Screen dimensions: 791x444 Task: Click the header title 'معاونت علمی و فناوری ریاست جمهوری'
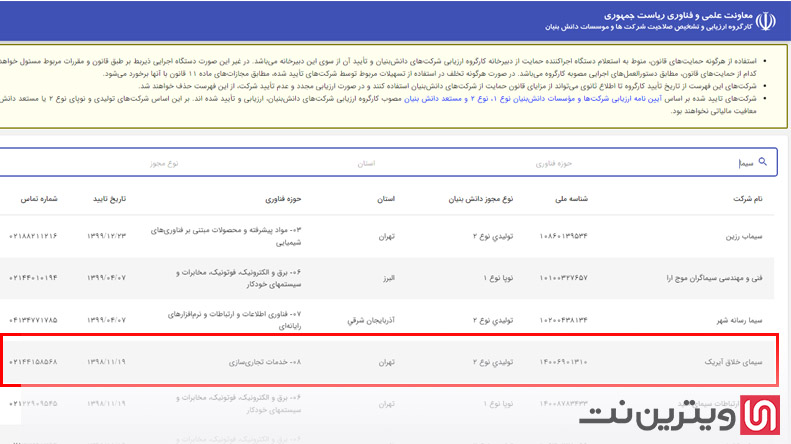point(678,16)
